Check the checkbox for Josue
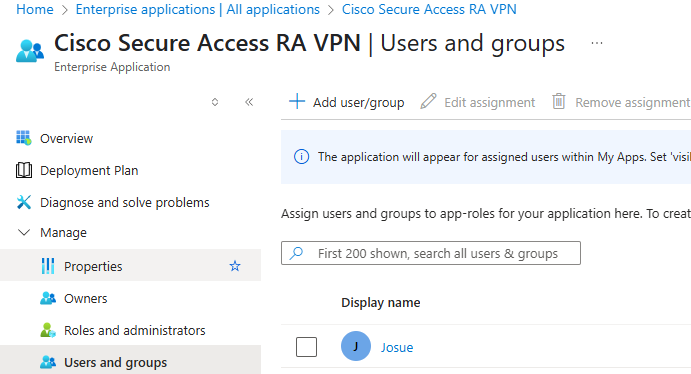Image resolution: width=691 pixels, height=374 pixels. click(306, 347)
